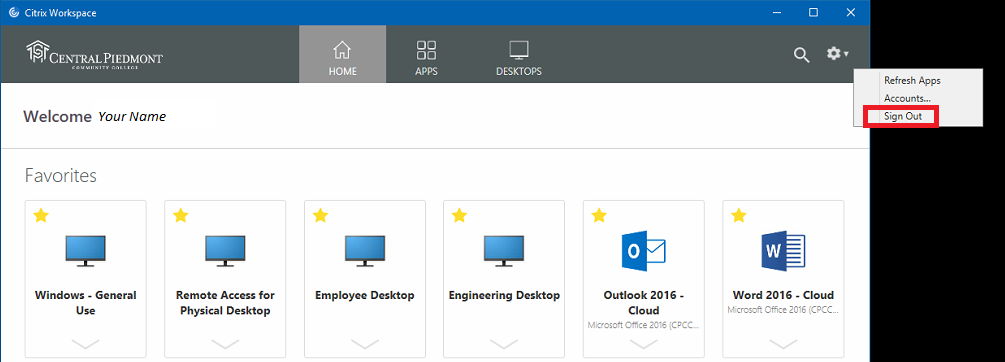The width and height of the screenshot is (1005, 362).
Task: Click the Word 2016 - Cloud label
Action: [783, 295]
